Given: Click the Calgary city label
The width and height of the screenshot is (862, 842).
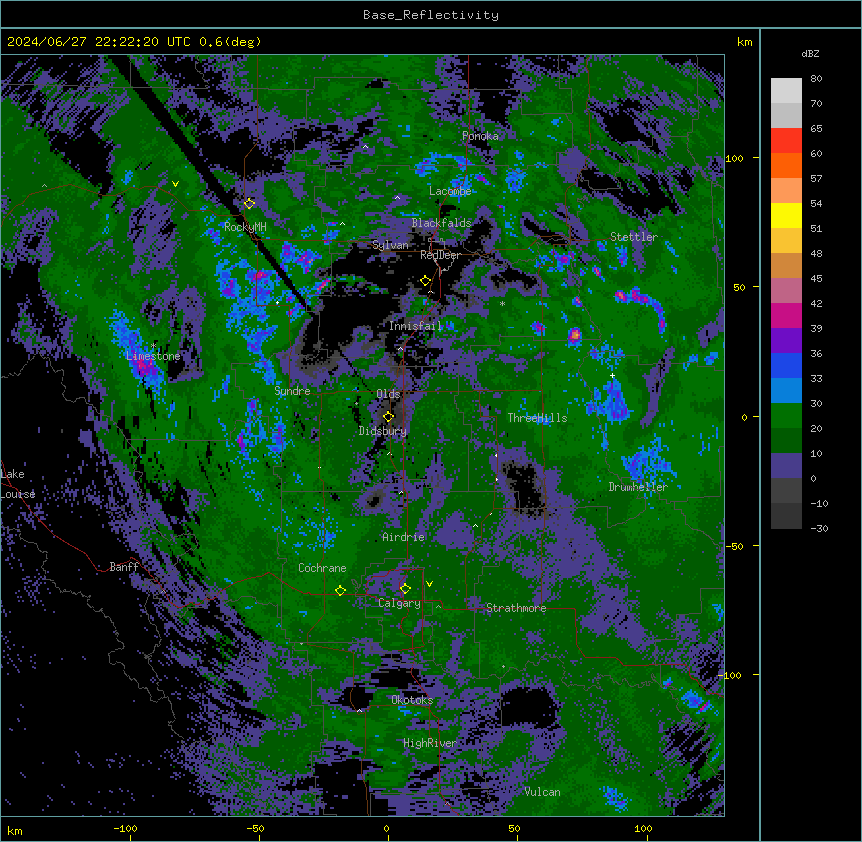Looking at the screenshot, I should pos(399,603).
